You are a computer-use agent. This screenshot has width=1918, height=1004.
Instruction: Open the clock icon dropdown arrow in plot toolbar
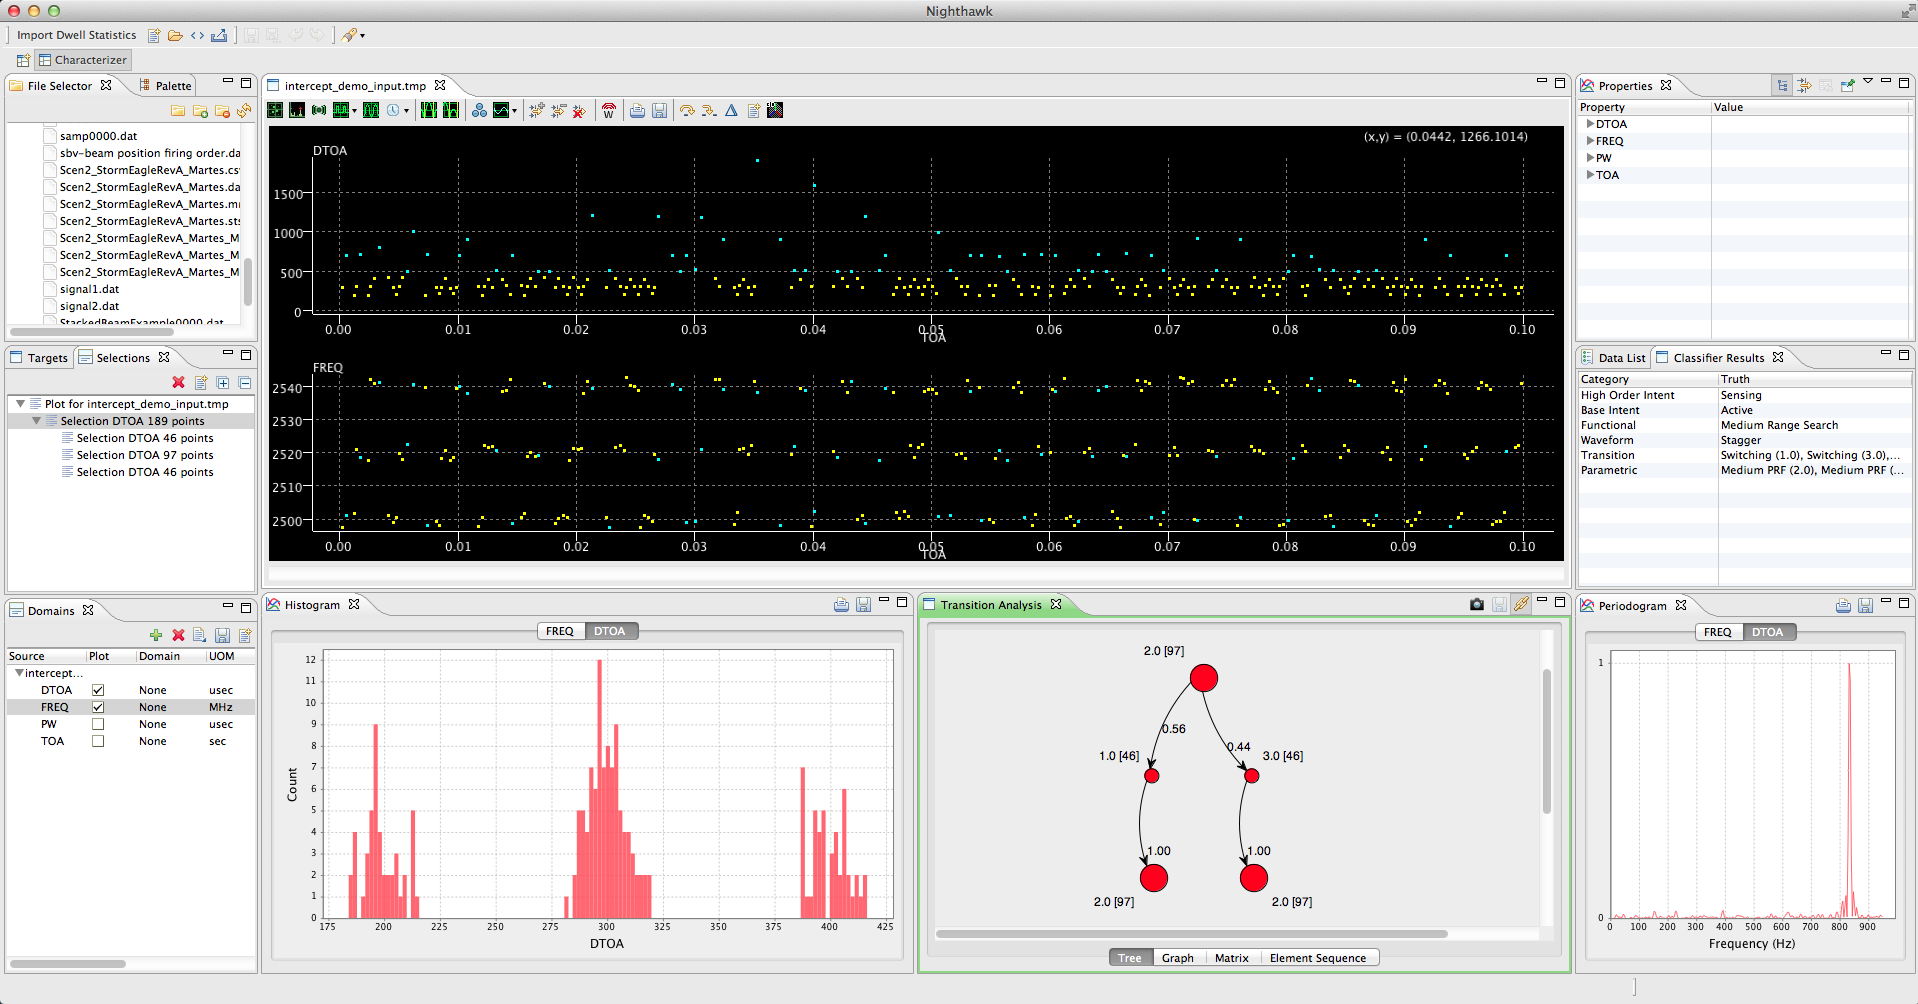[406, 111]
